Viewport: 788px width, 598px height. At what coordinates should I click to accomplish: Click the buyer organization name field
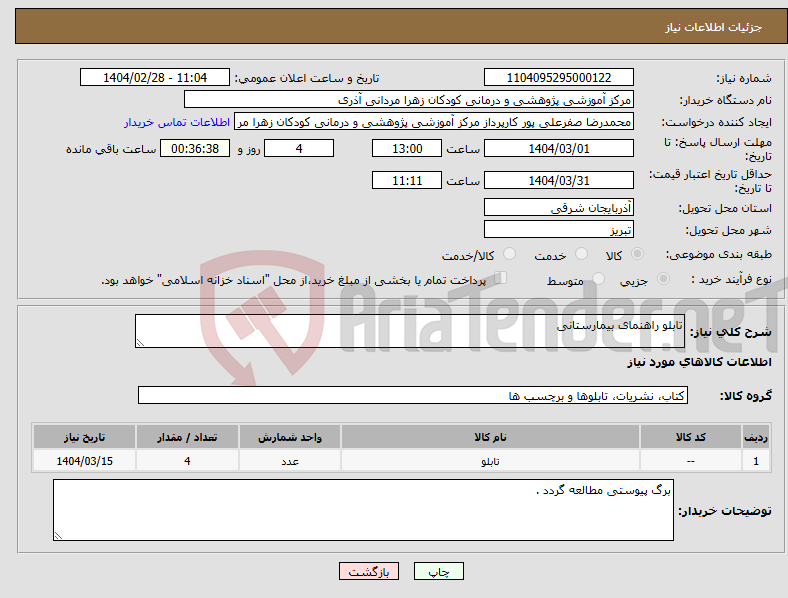click(409, 99)
